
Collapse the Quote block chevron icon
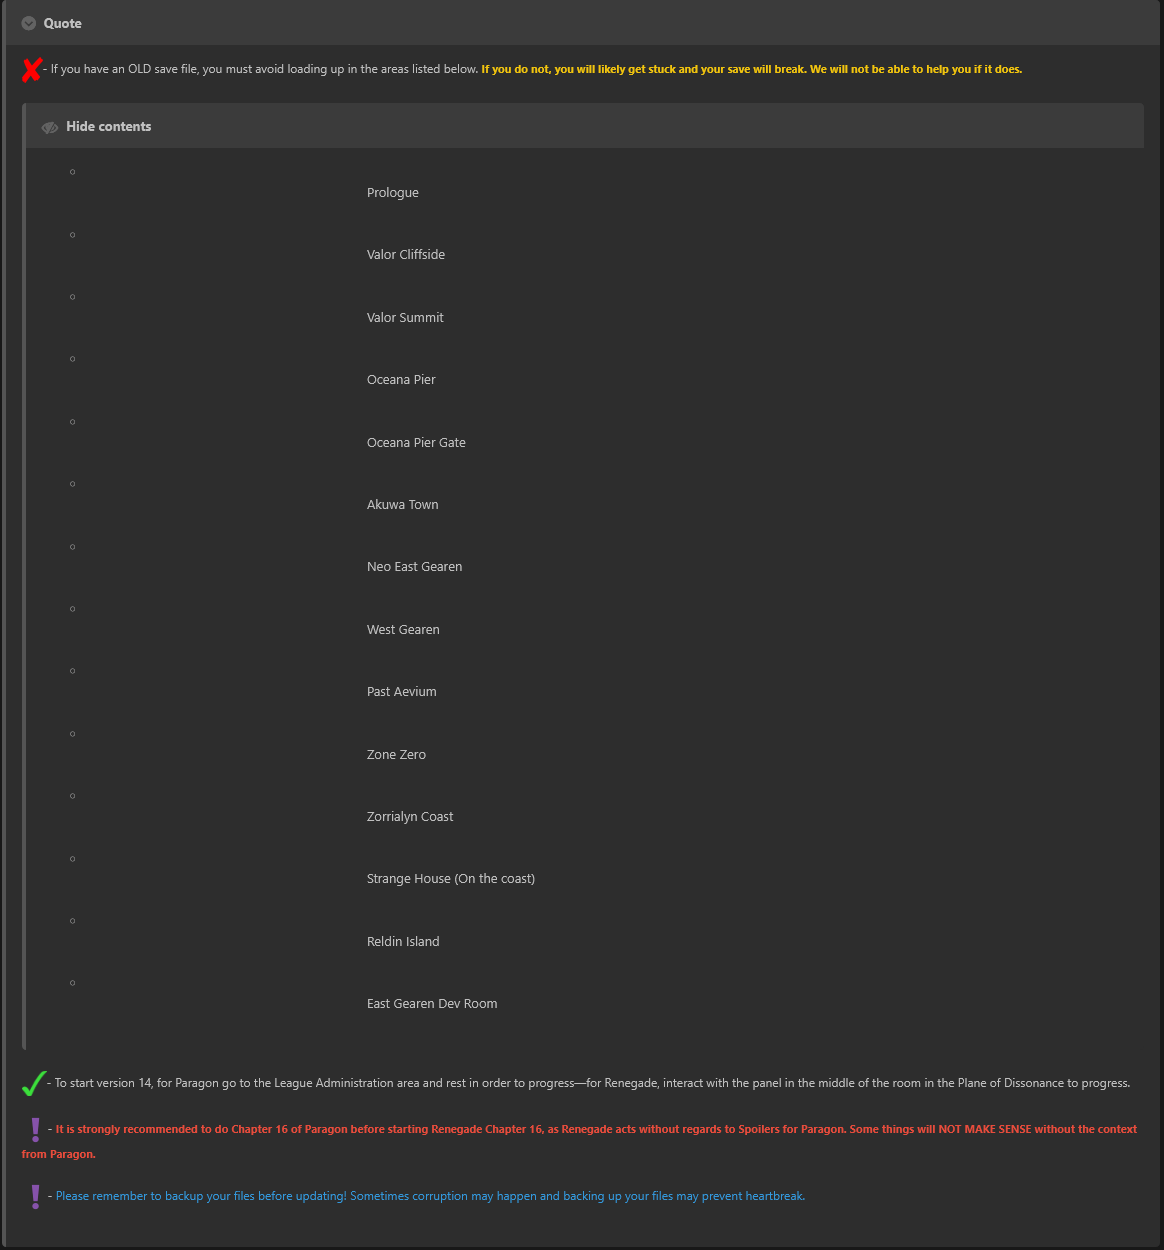coord(29,23)
